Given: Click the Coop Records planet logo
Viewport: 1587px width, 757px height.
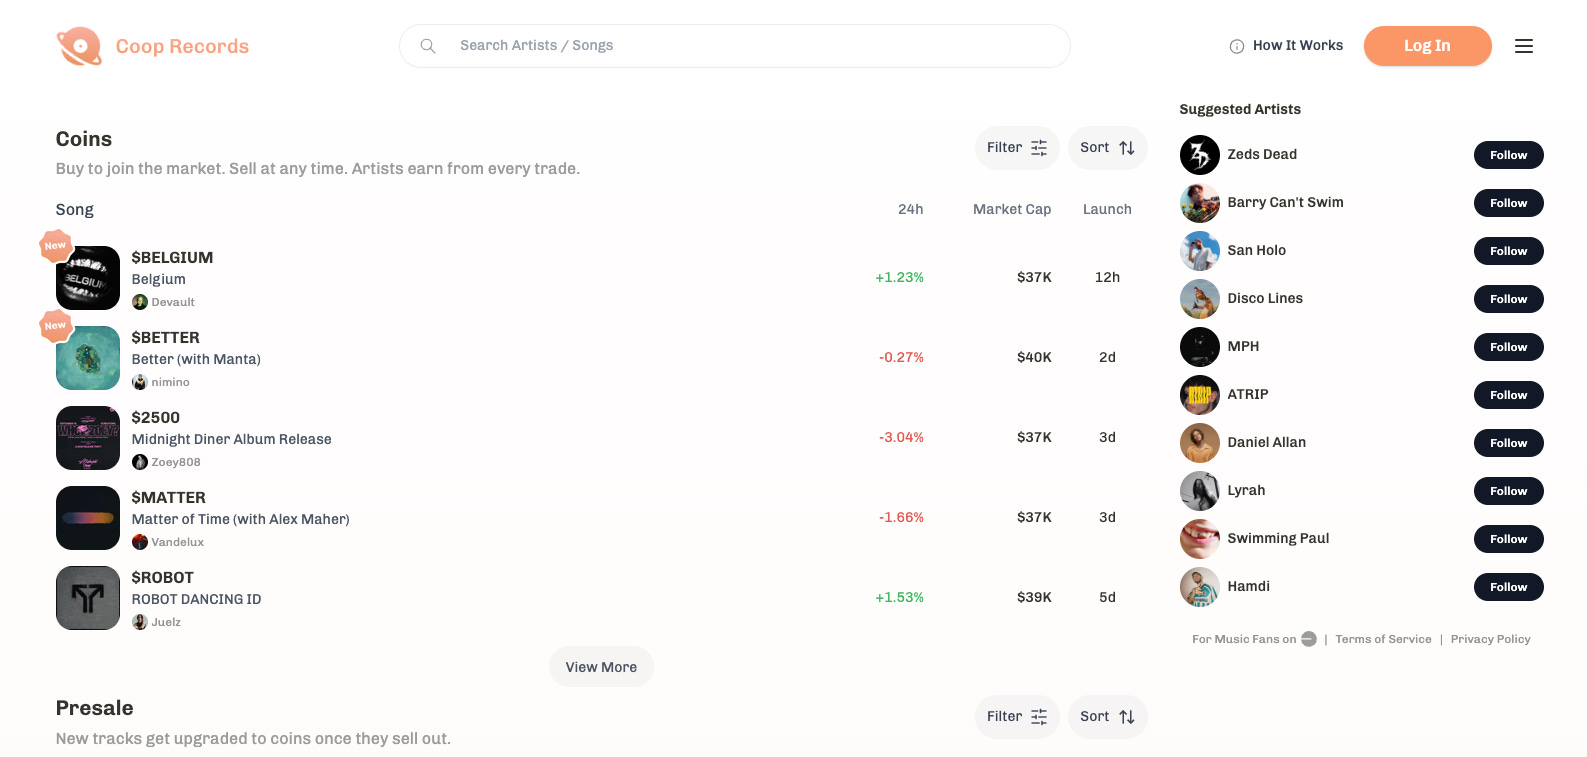Looking at the screenshot, I should [79, 46].
